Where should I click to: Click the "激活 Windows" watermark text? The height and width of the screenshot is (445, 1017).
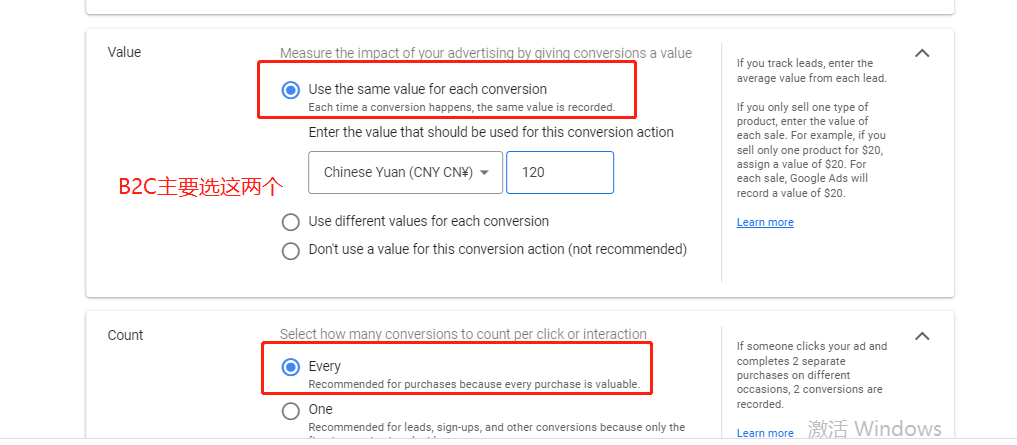click(874, 429)
